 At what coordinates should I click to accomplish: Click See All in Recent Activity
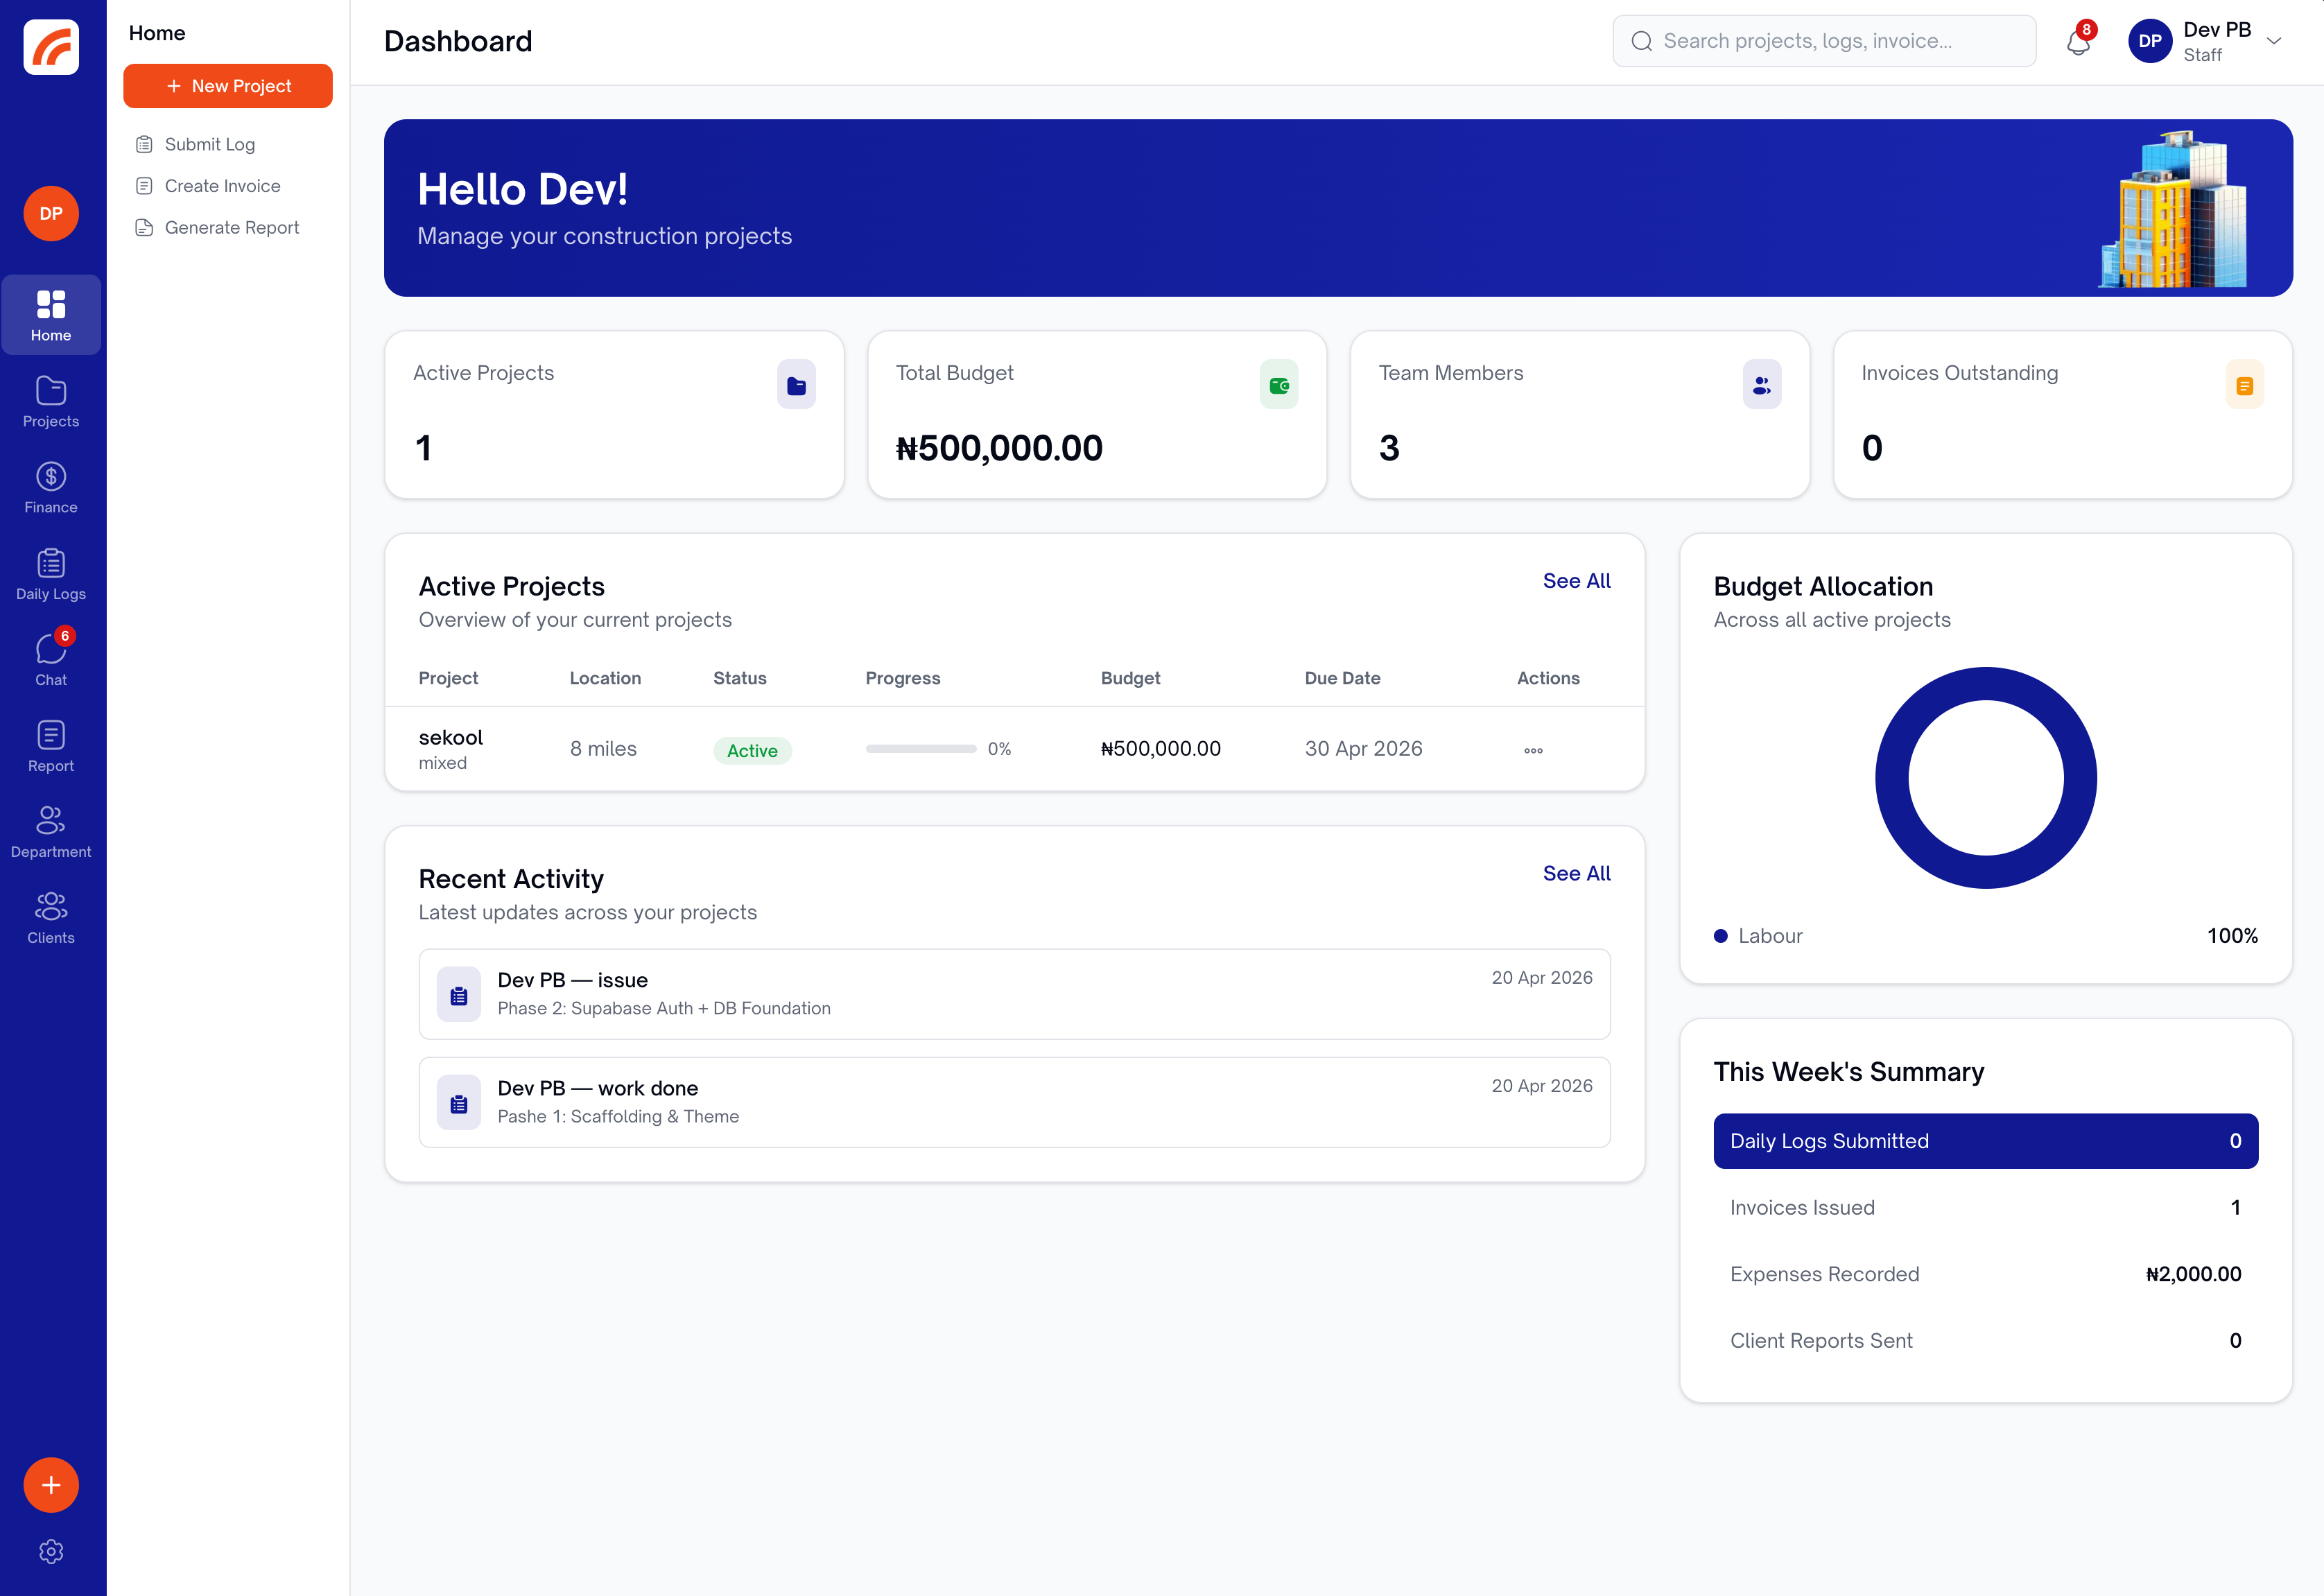point(1576,873)
